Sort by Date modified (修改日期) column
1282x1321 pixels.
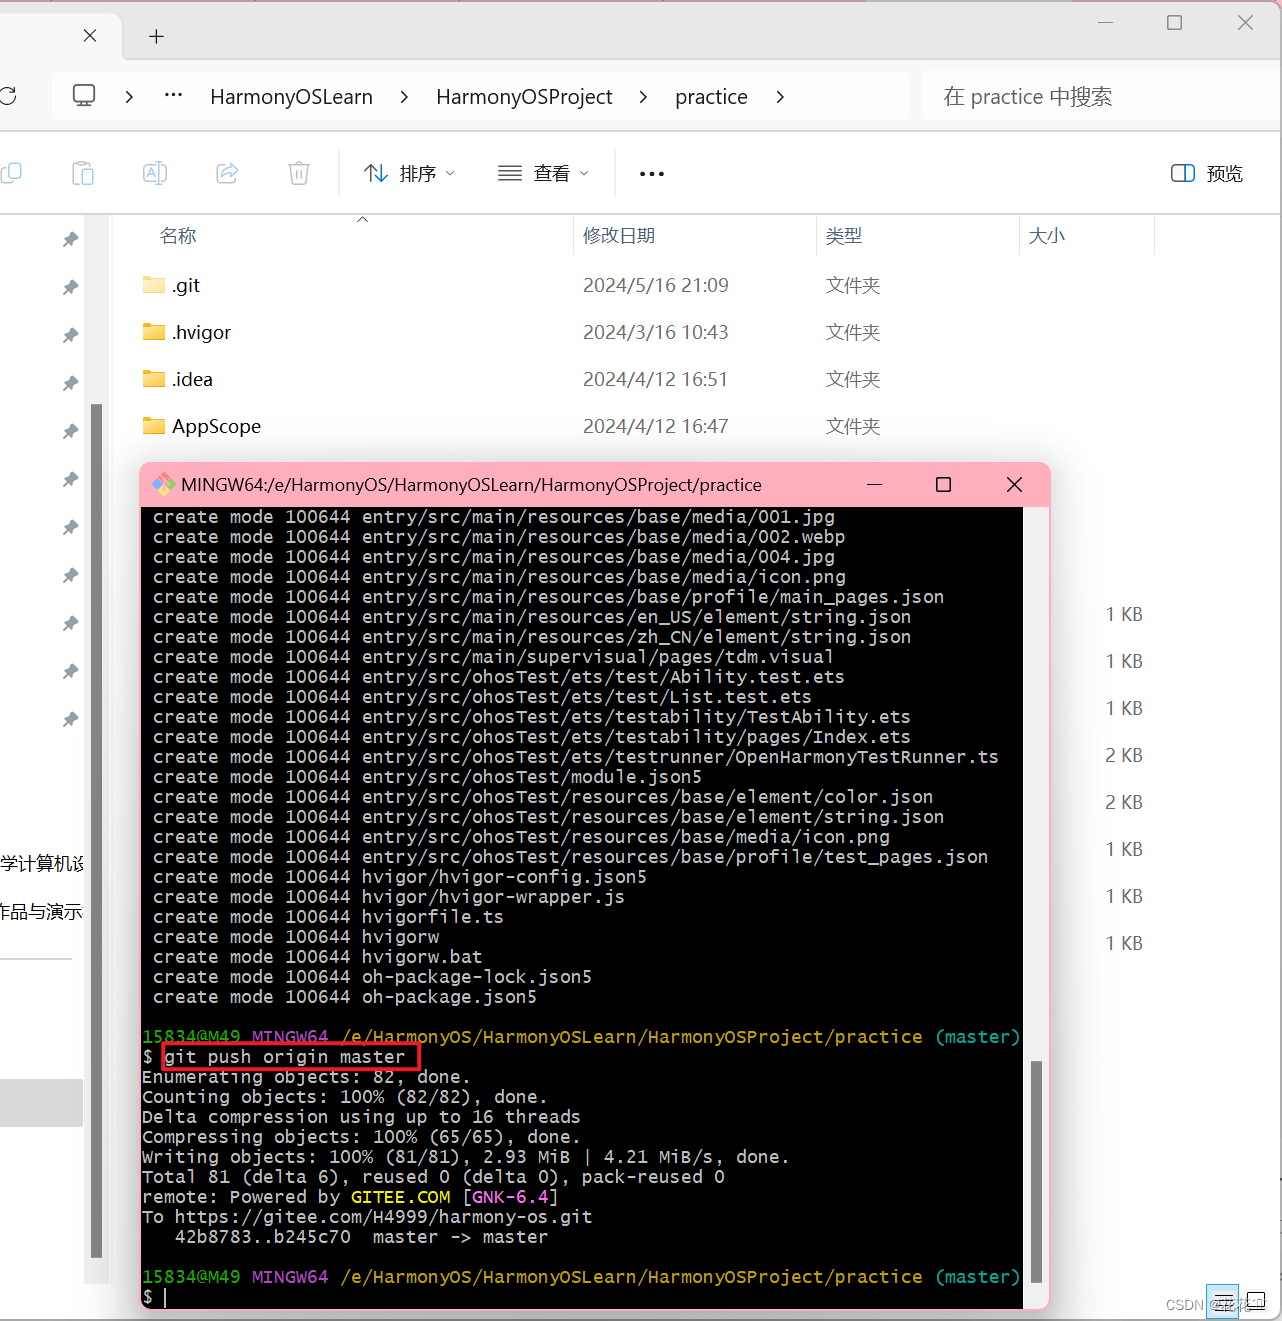coord(619,235)
